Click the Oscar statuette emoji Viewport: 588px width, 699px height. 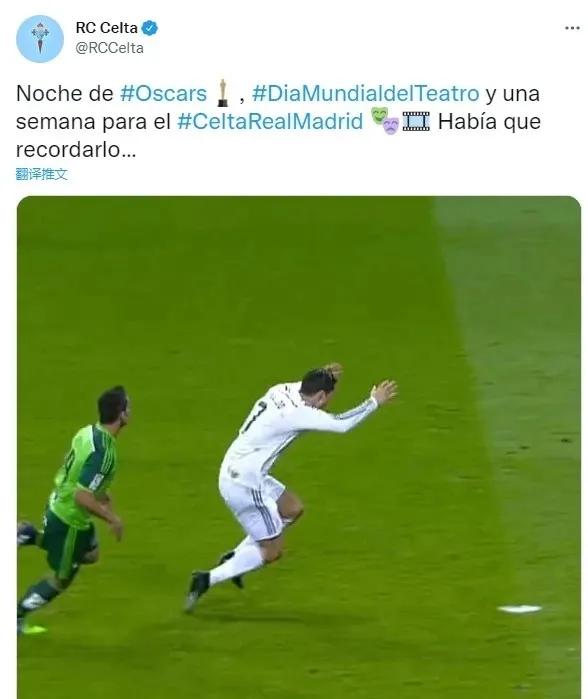point(222,93)
